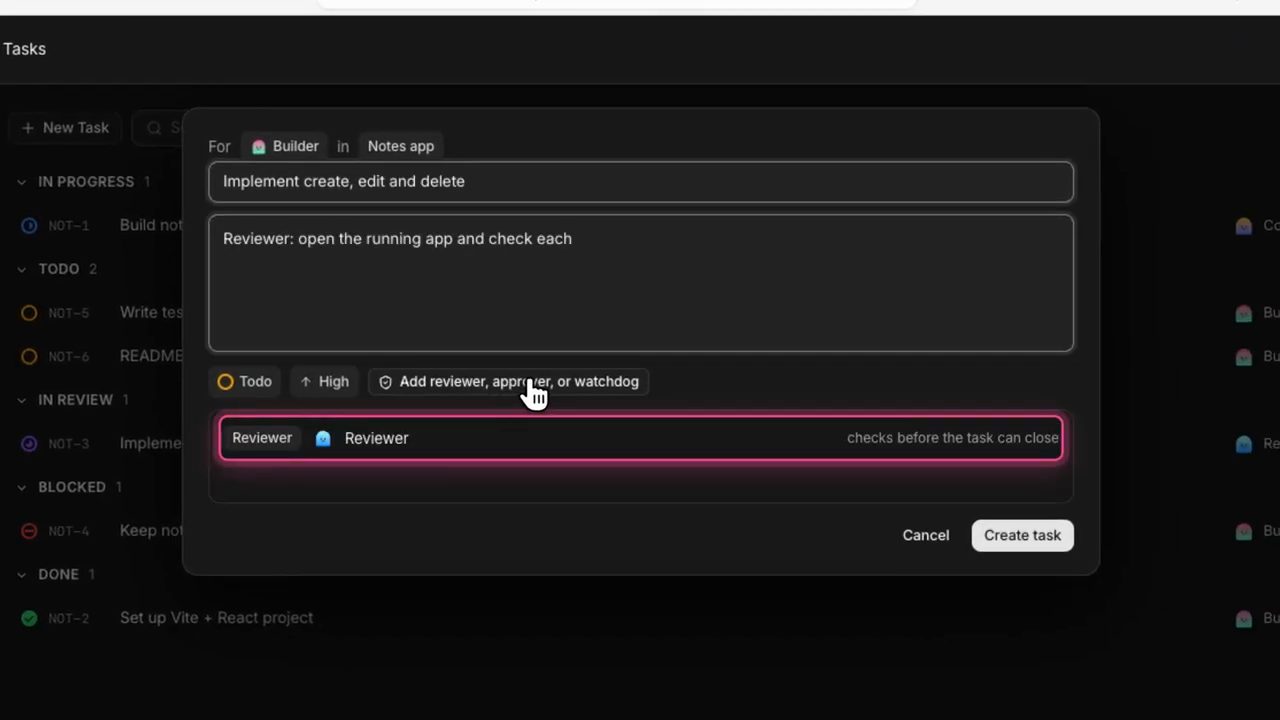Viewport: 1280px width, 720px height.
Task: Collapse the IN REVIEW group
Action: [x=22, y=400]
